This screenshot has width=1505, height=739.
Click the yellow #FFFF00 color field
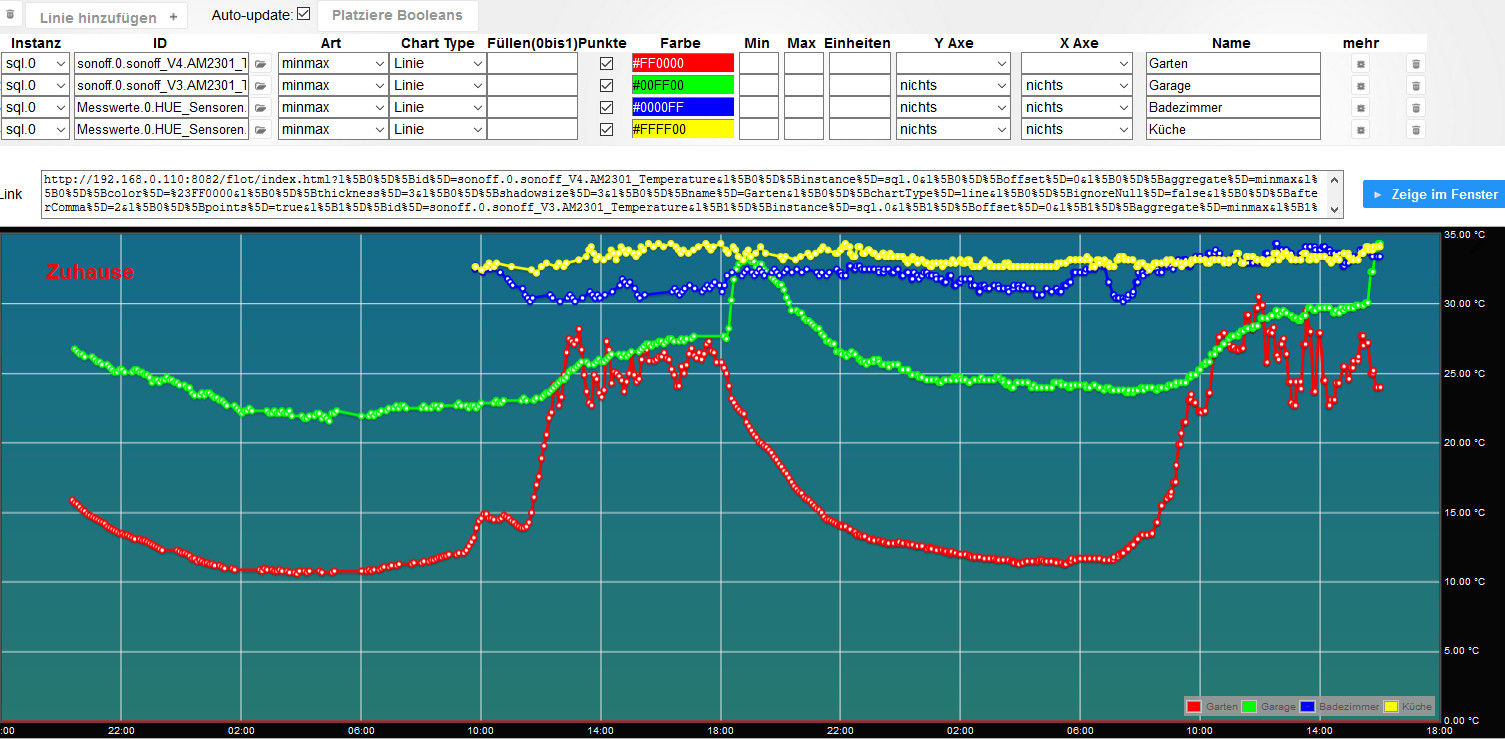tap(682, 129)
